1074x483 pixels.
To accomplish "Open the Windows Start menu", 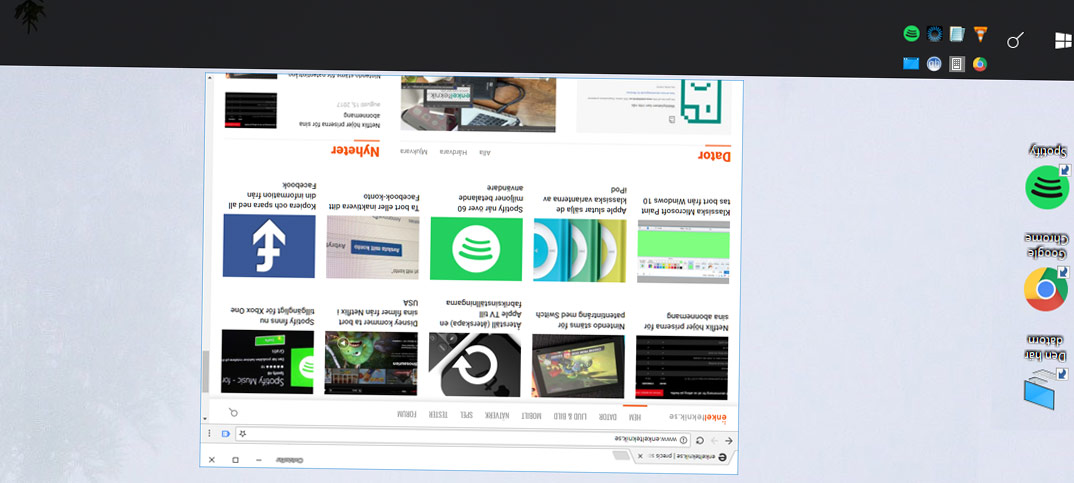I will coord(1063,40).
